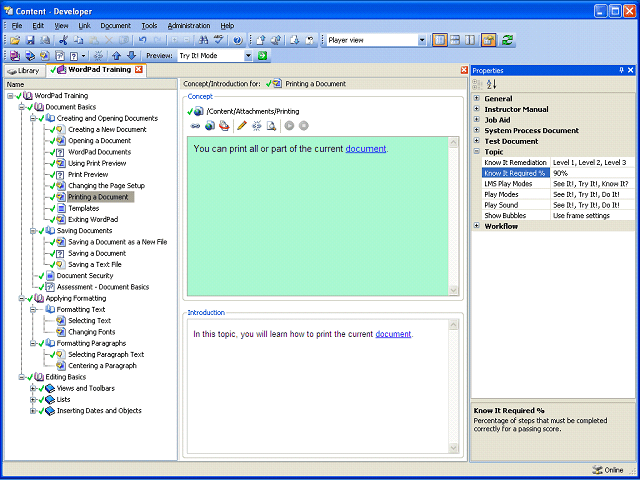640x480 pixels.
Task: Expand the General properties category
Action: (x=476, y=98)
